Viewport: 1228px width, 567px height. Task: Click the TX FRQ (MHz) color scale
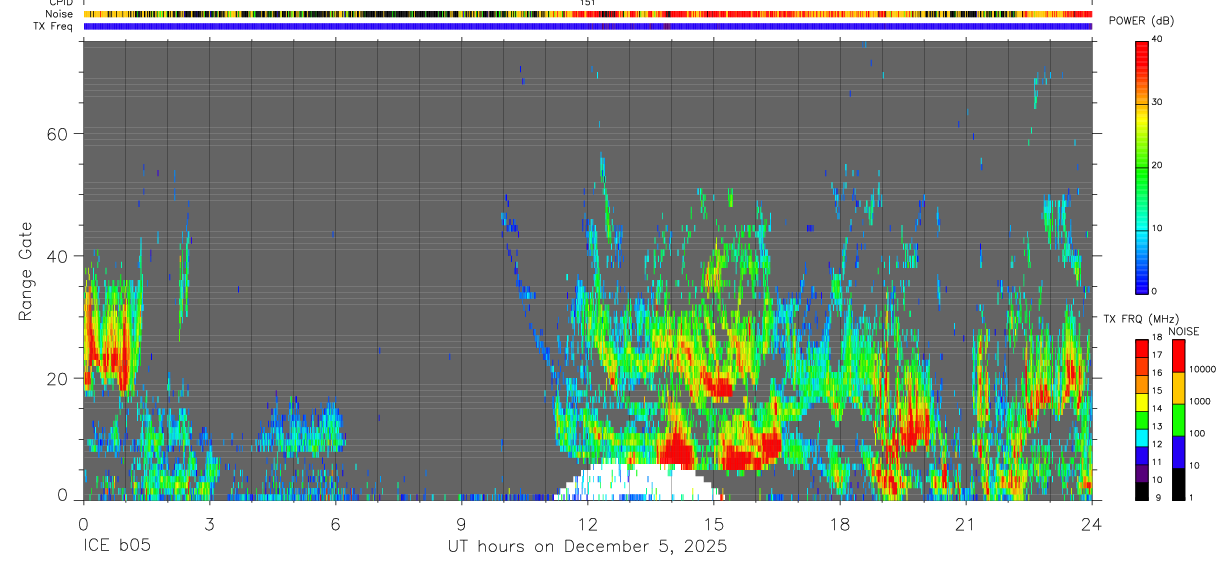[1142, 419]
